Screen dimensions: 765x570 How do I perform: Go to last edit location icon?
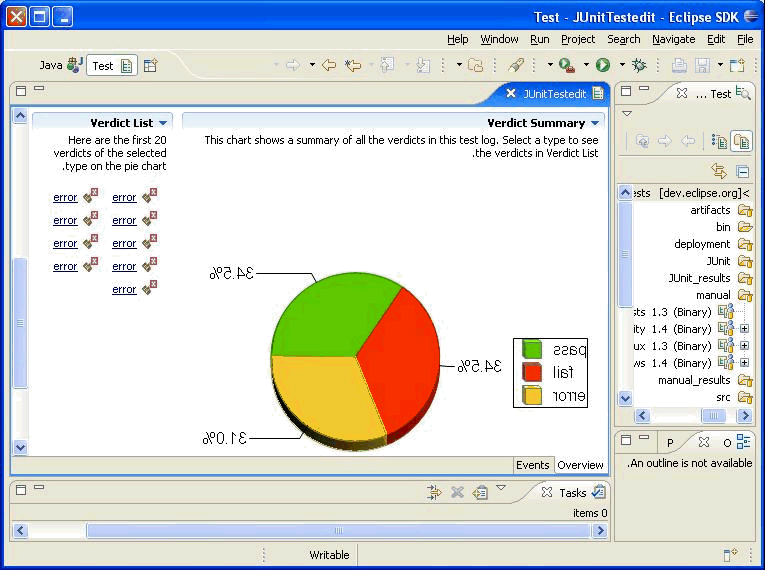[353, 65]
